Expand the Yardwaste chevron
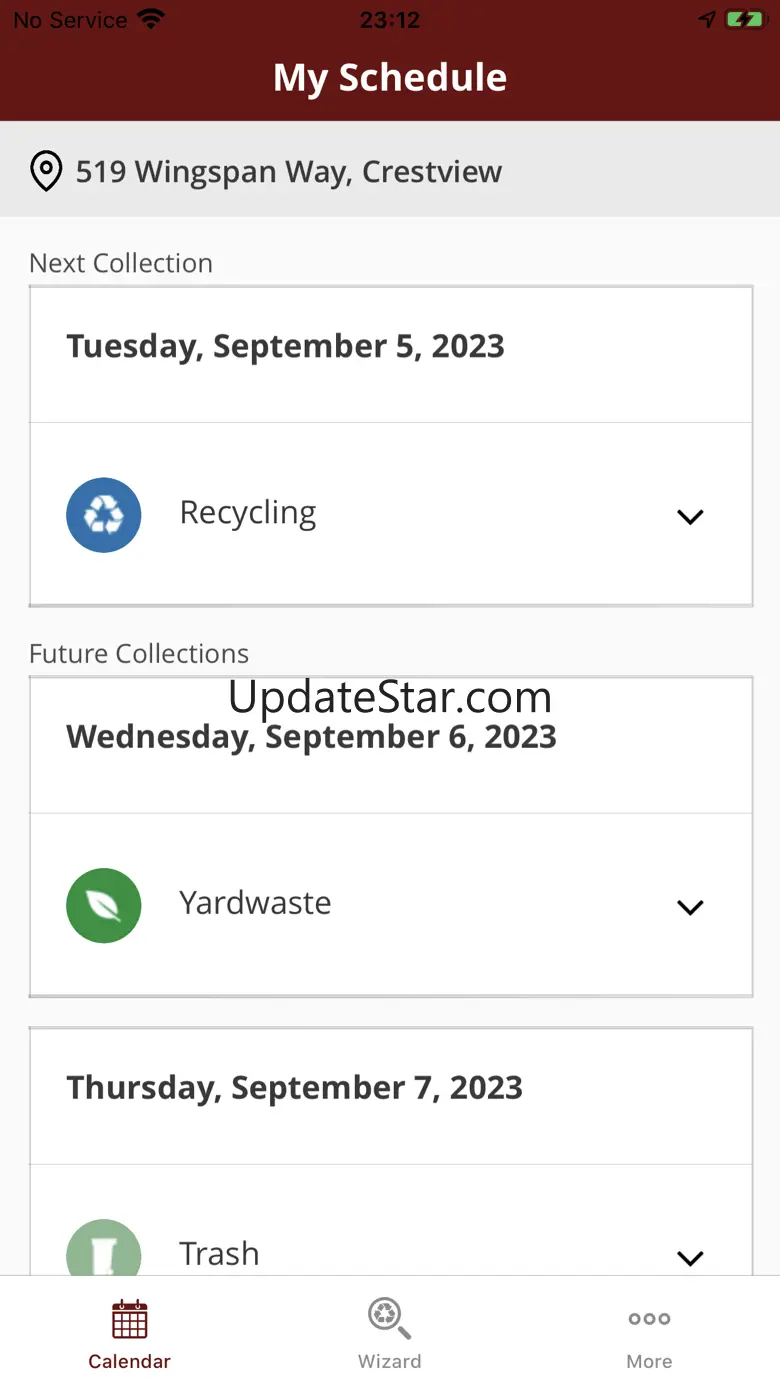 pyautogui.click(x=690, y=907)
